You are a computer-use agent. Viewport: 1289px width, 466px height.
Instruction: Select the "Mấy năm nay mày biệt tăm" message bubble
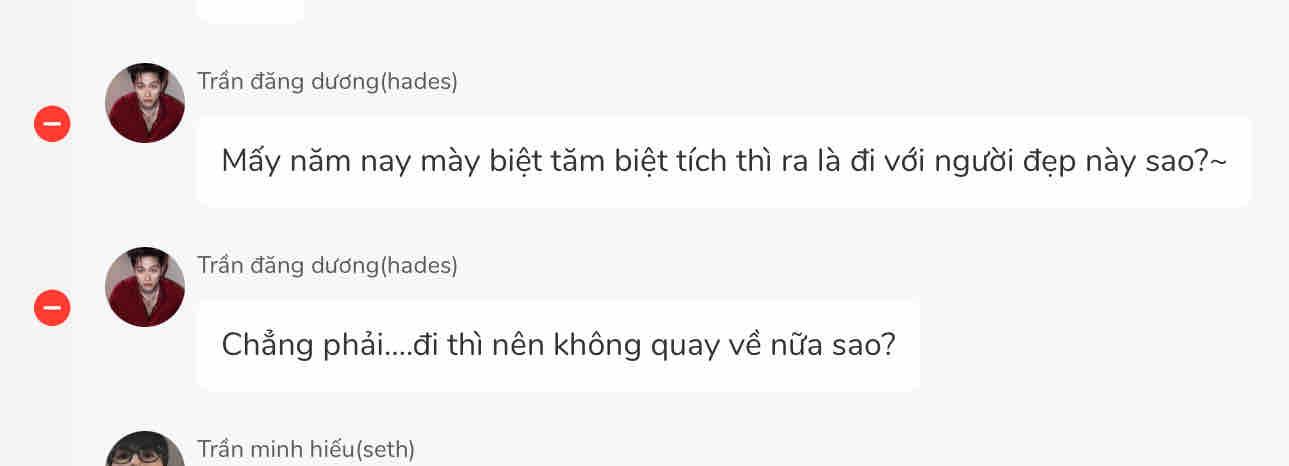723,161
